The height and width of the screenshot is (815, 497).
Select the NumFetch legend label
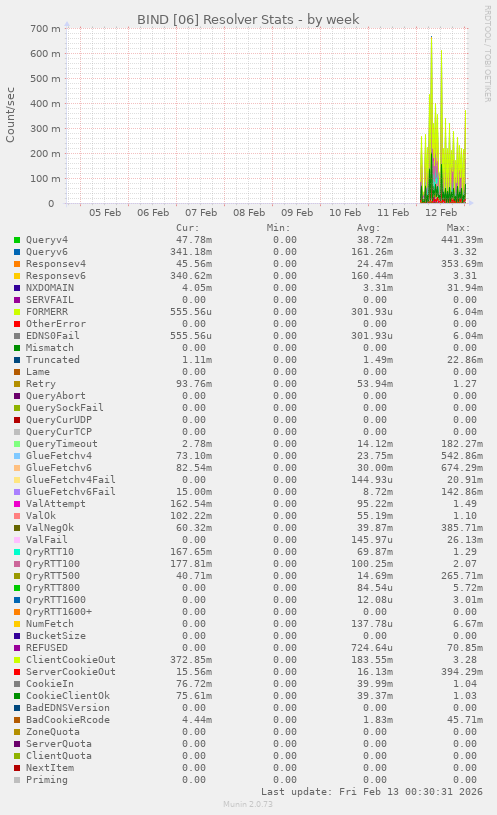tap(50, 624)
